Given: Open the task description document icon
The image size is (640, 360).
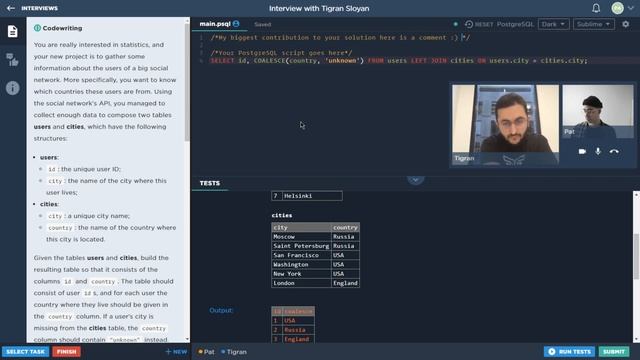Looking at the screenshot, I should [13, 31].
